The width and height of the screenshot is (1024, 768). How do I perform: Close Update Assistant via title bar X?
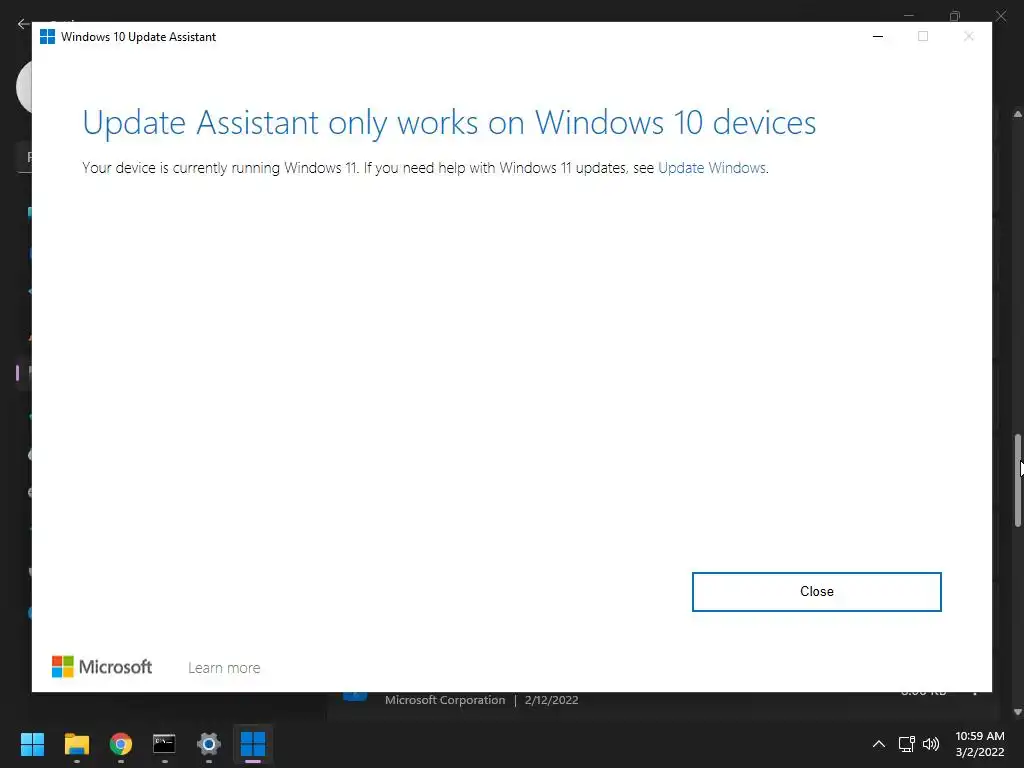click(968, 37)
